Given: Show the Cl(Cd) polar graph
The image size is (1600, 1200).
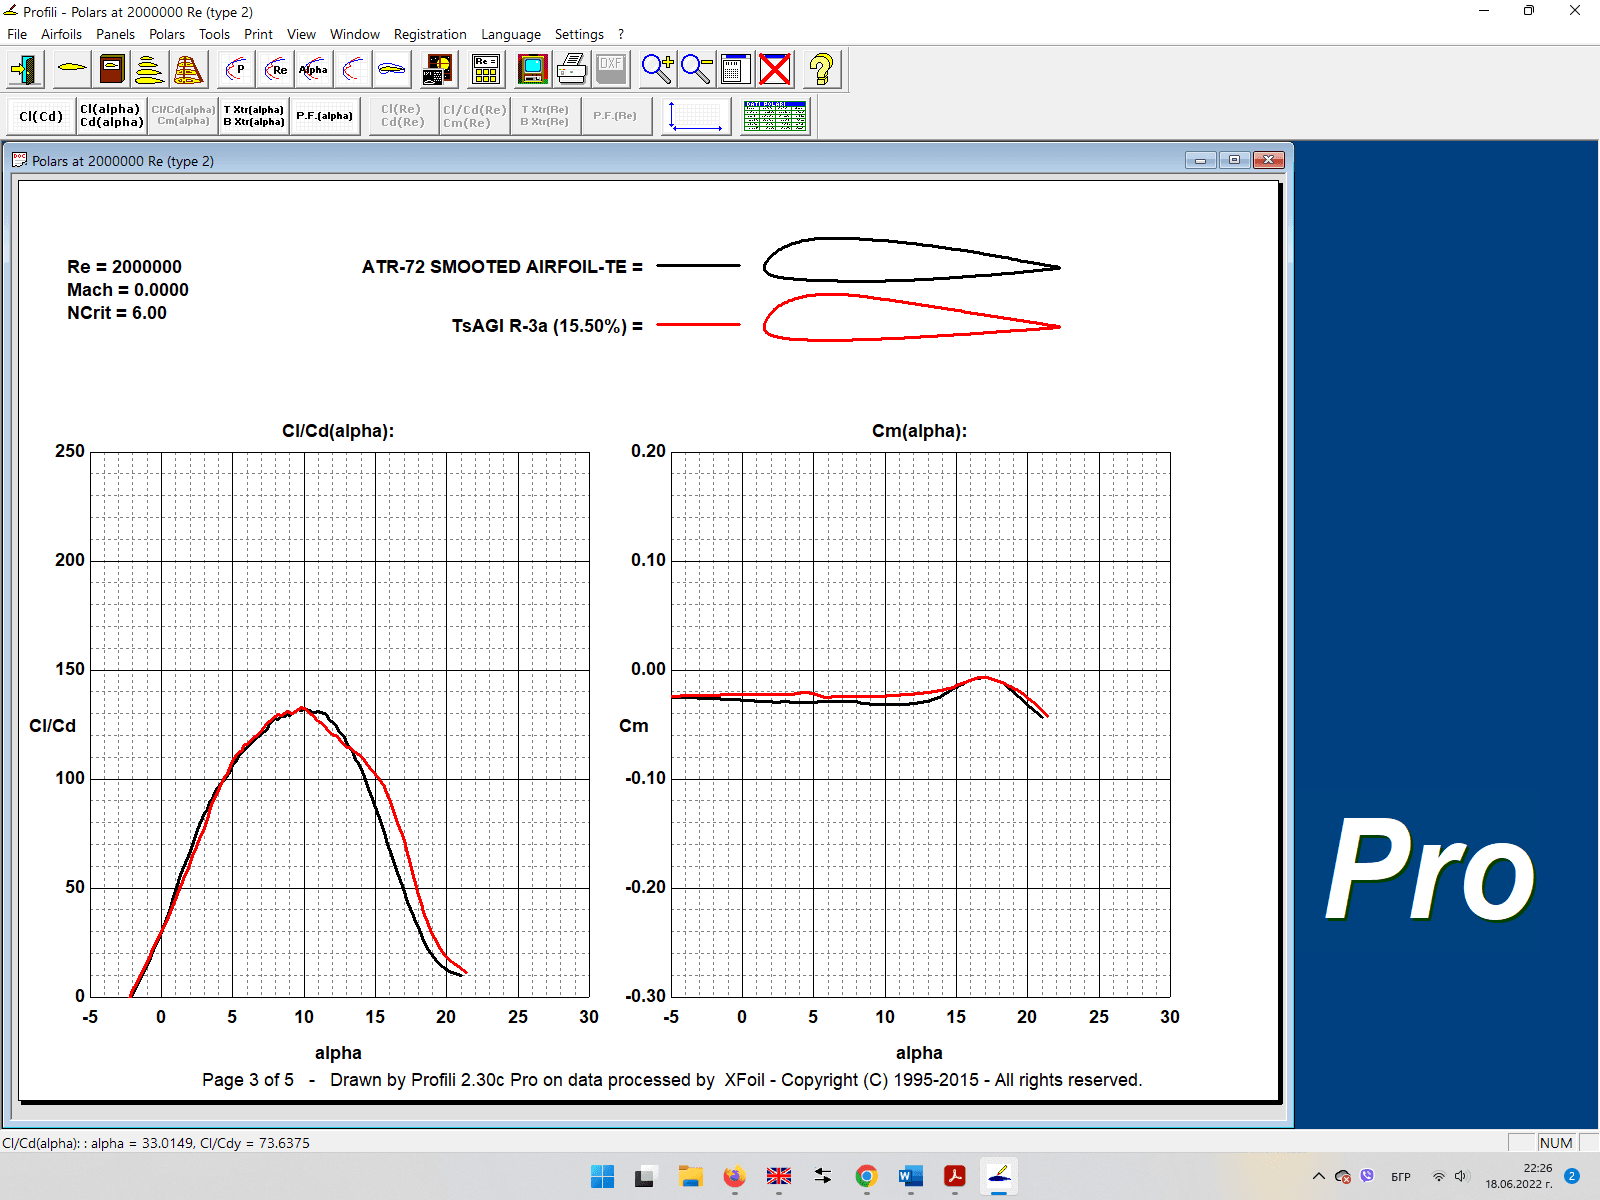Looking at the screenshot, I should point(41,116).
